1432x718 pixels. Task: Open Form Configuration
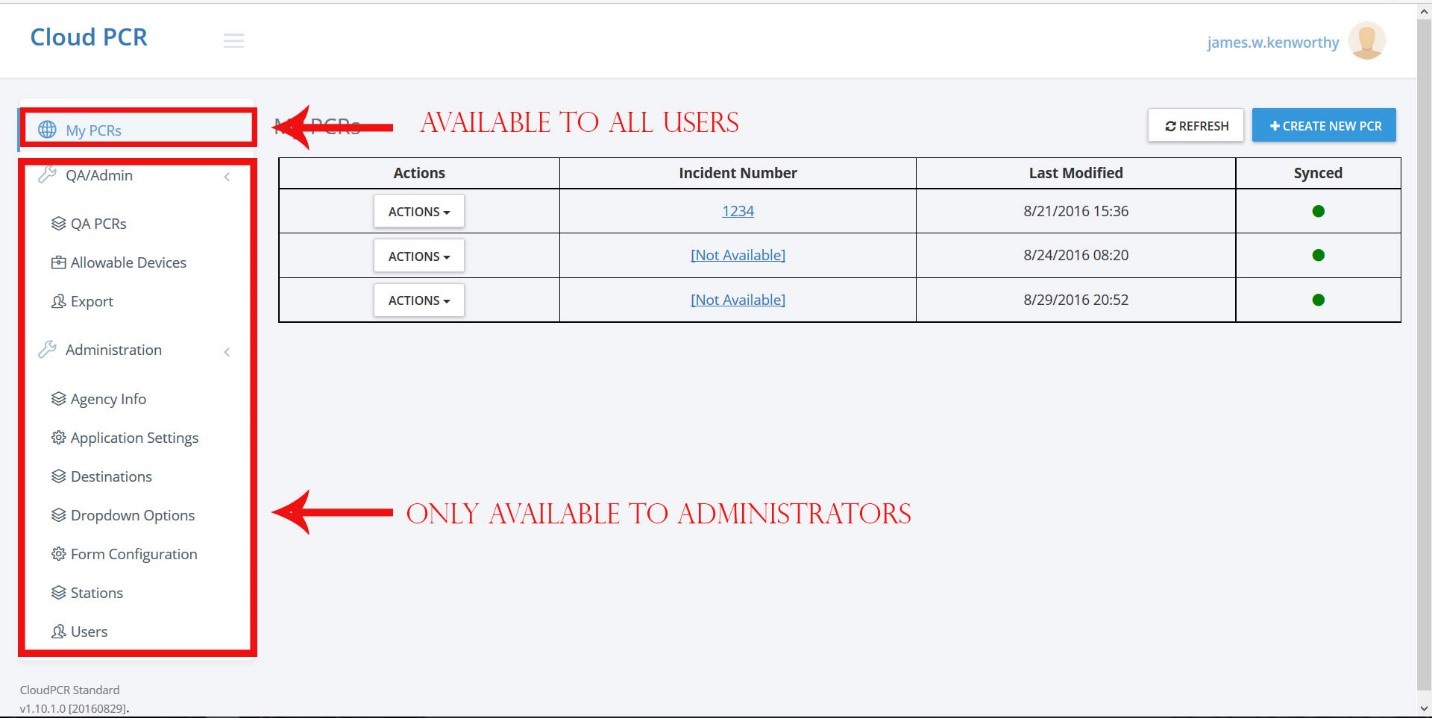point(134,554)
